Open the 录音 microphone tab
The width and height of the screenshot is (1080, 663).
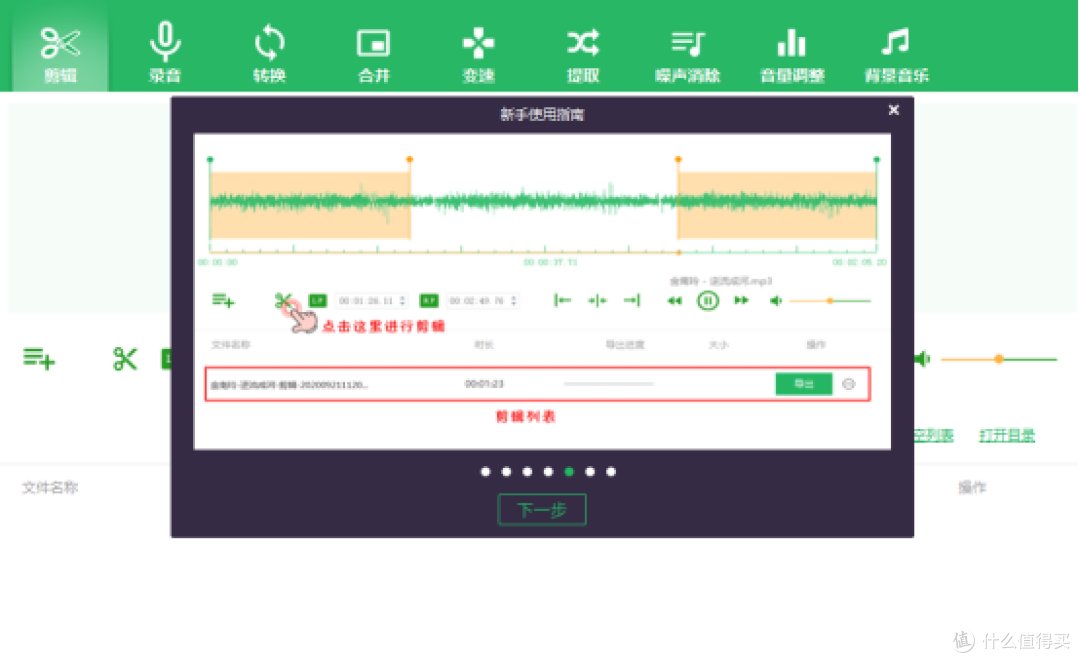165,54
